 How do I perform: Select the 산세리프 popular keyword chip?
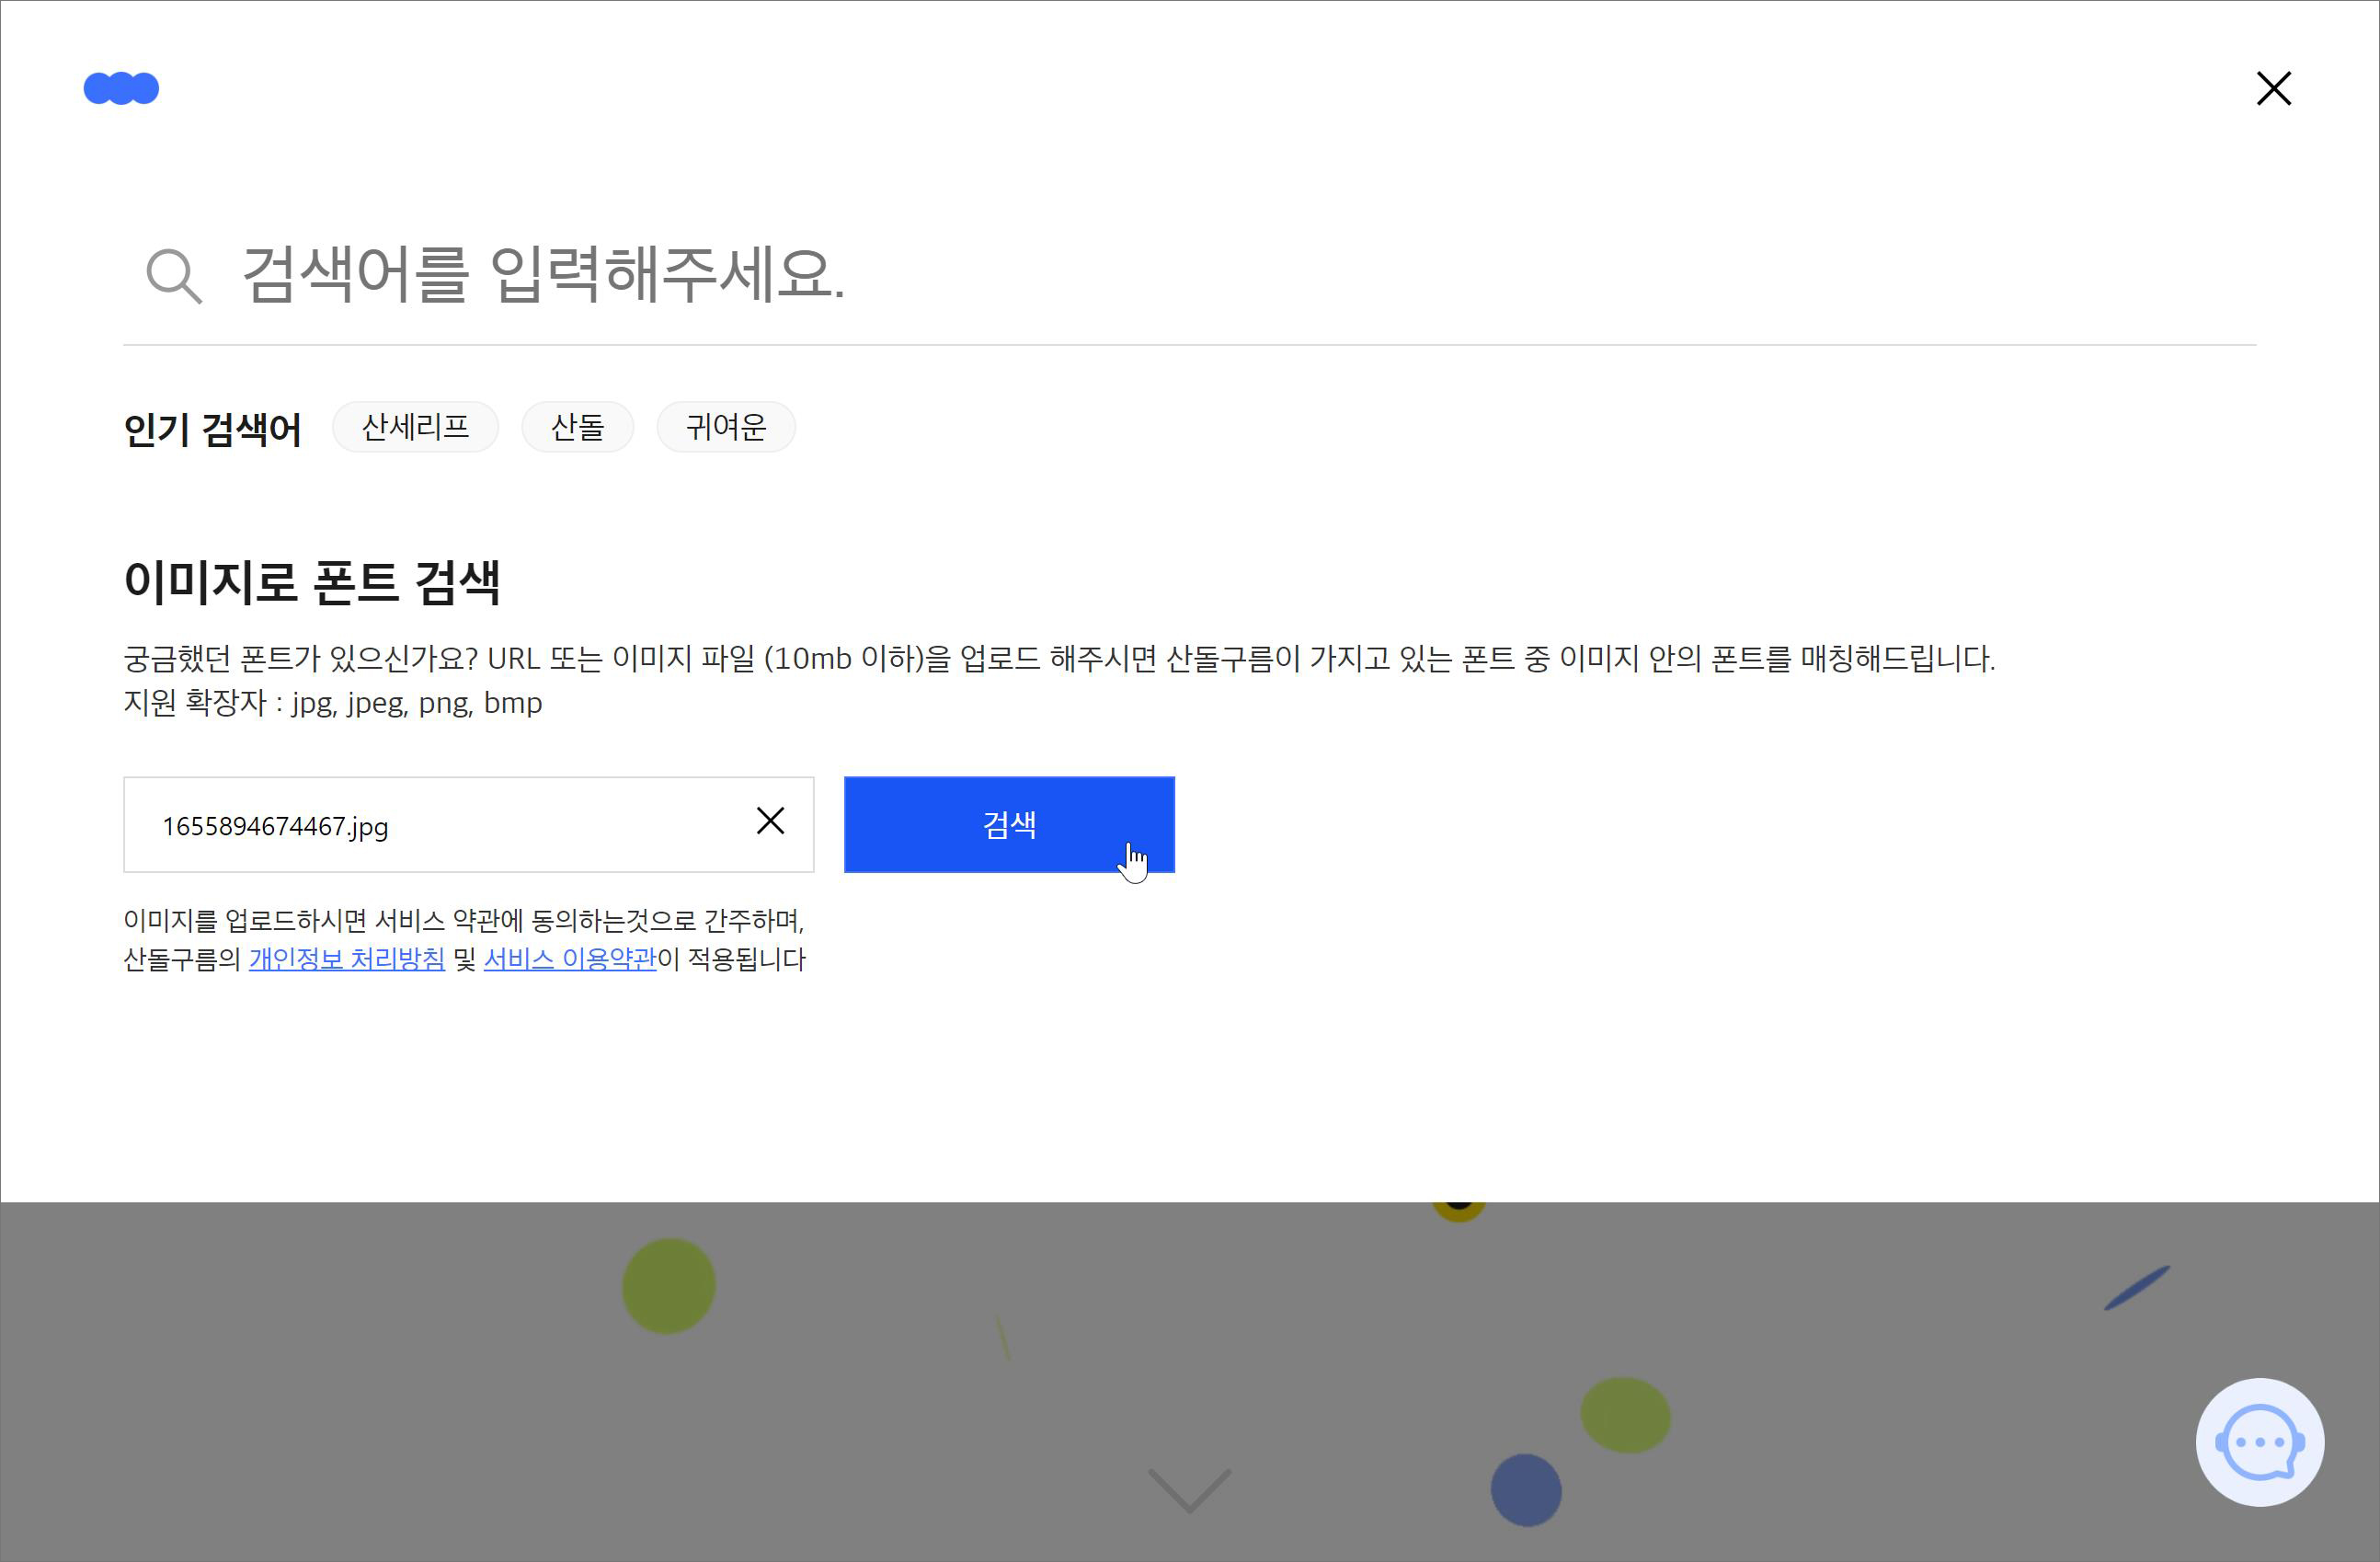coord(415,428)
